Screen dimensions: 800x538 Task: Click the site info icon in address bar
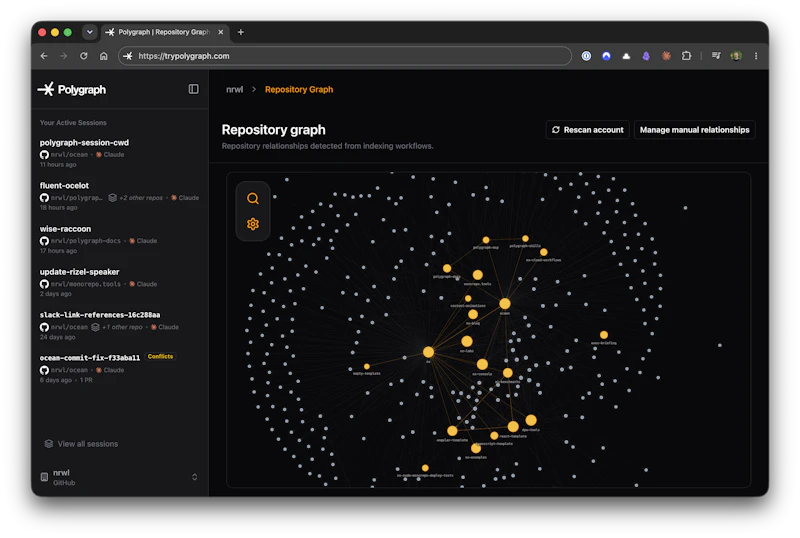click(128, 56)
